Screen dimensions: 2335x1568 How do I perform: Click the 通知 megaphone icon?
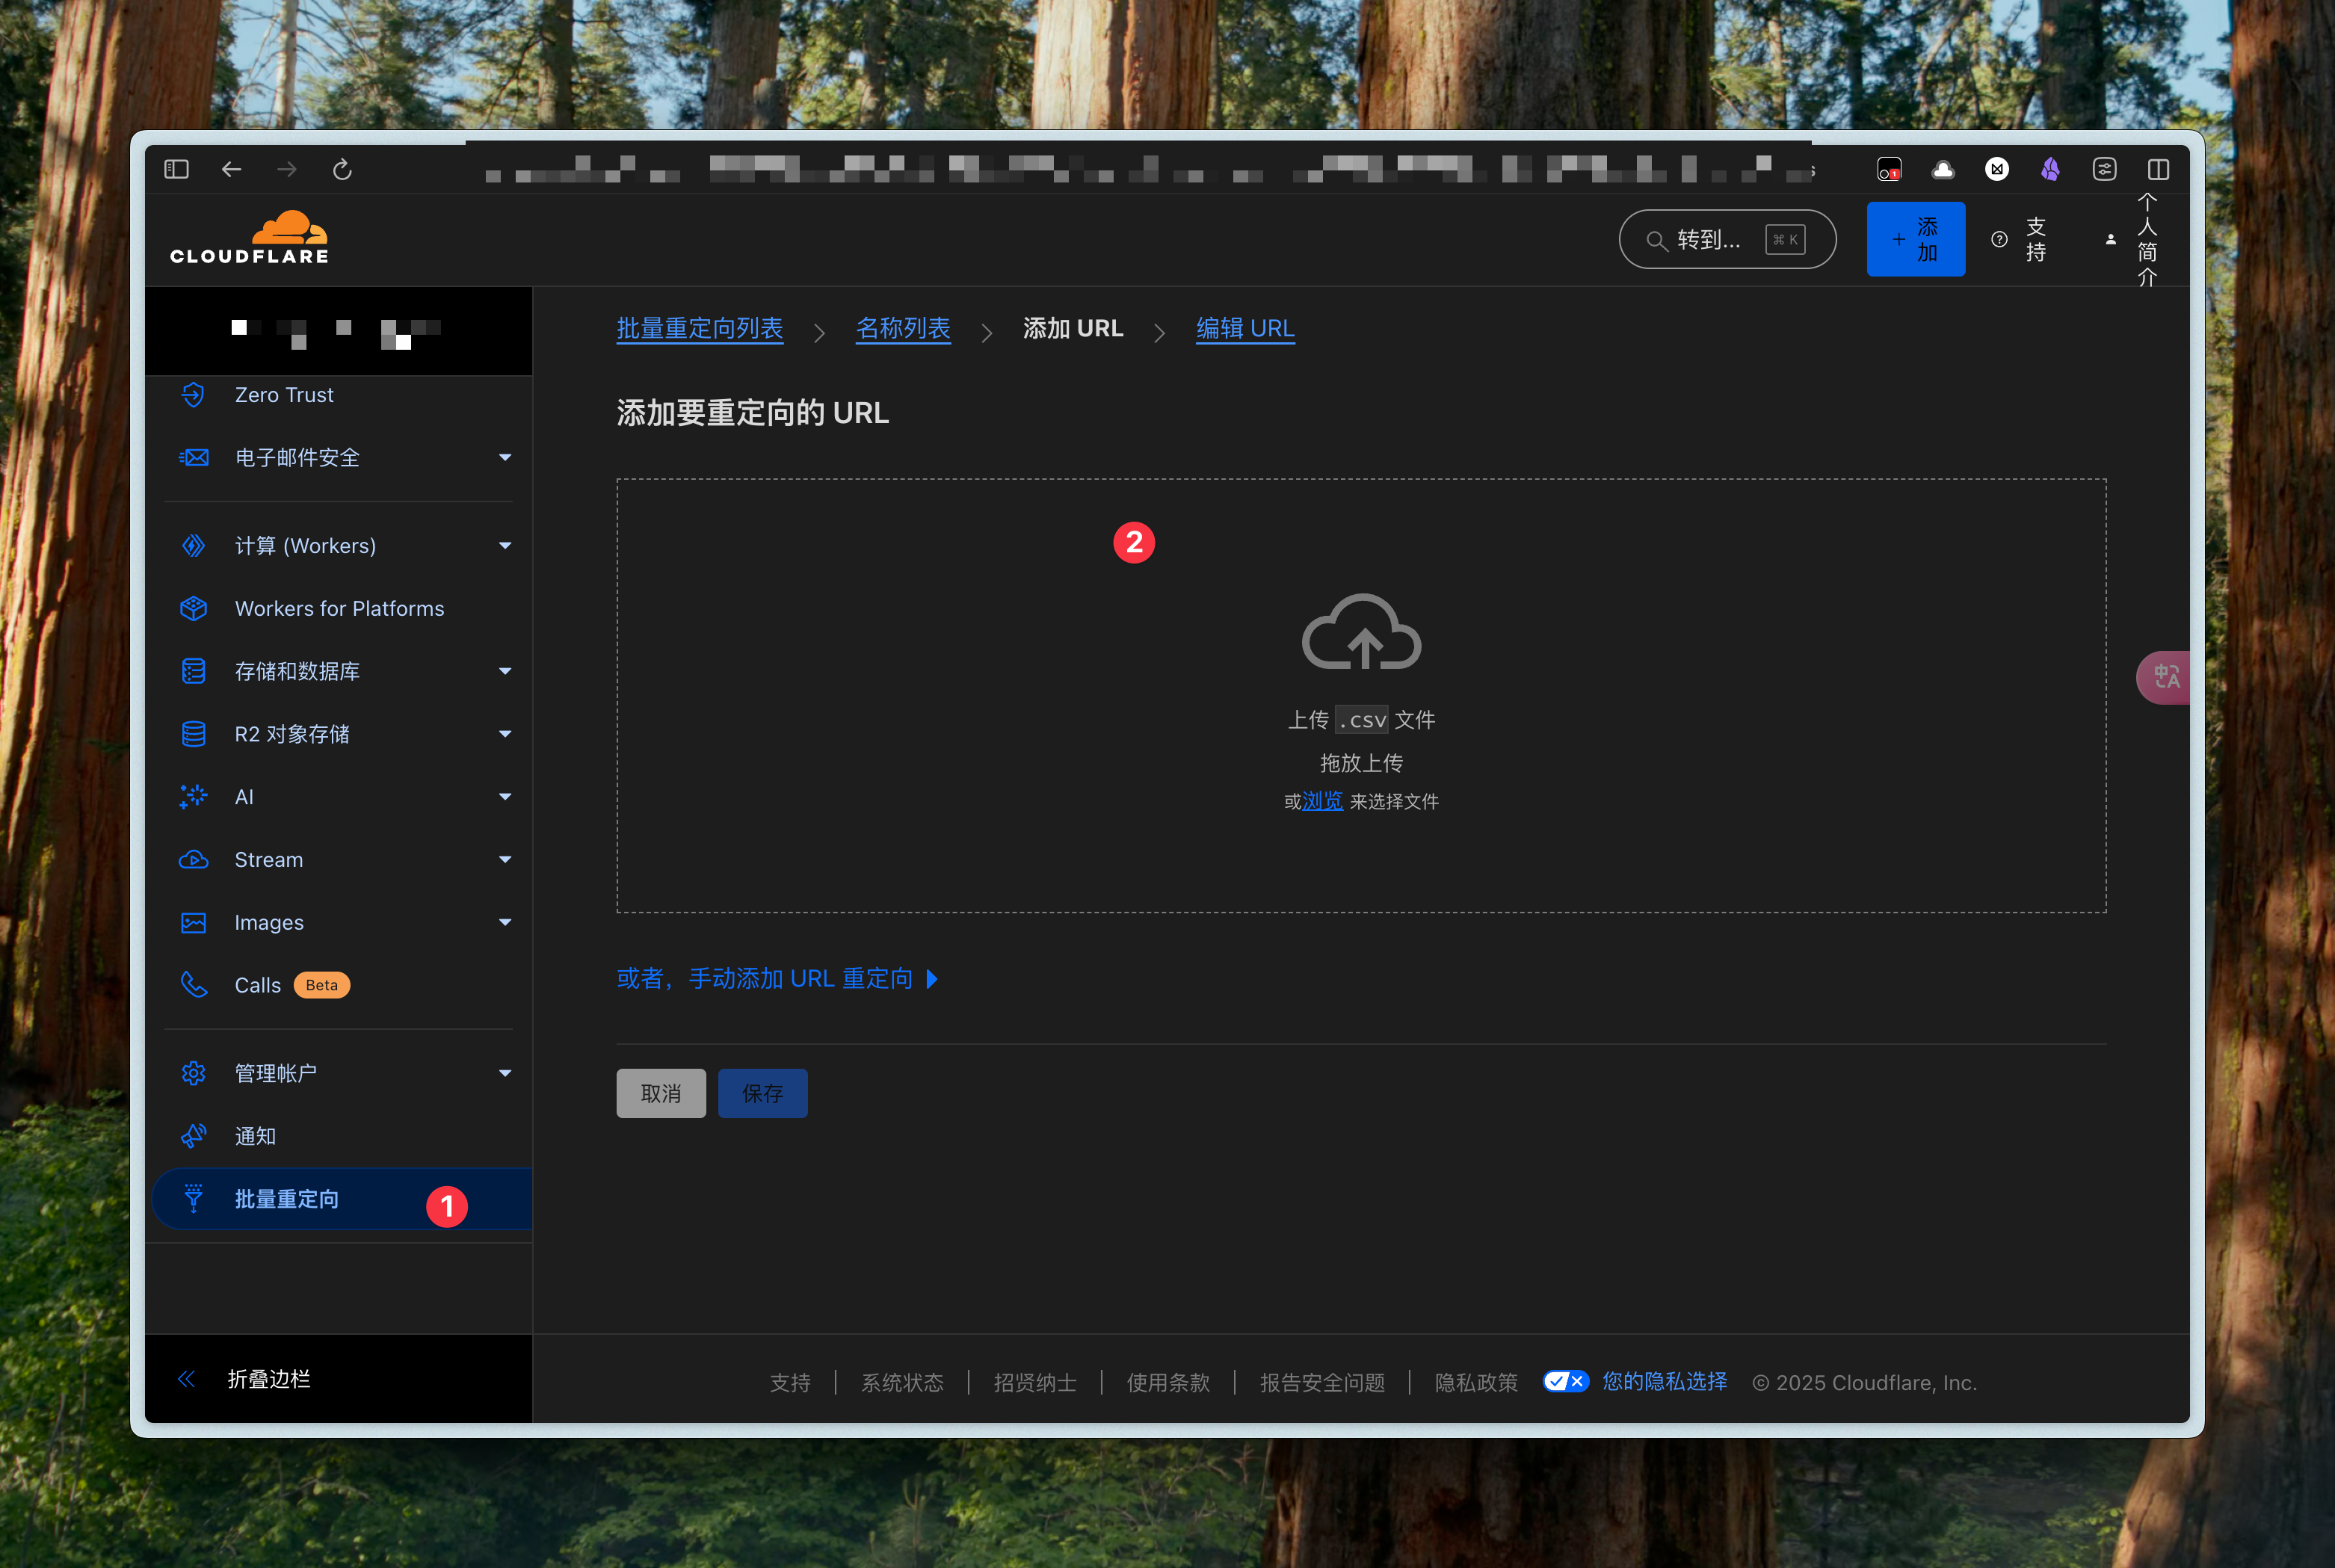coord(194,1136)
